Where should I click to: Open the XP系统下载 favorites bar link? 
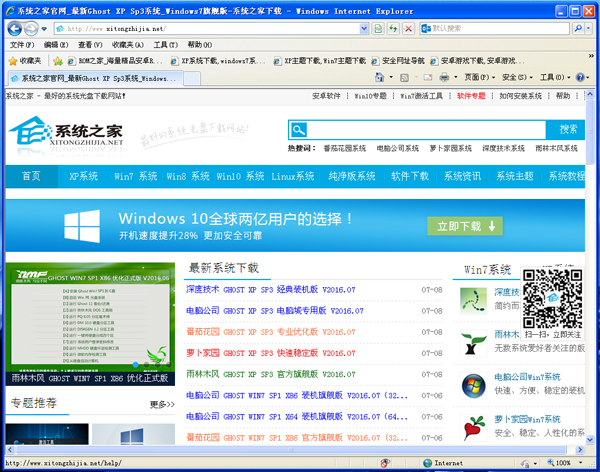coord(218,61)
